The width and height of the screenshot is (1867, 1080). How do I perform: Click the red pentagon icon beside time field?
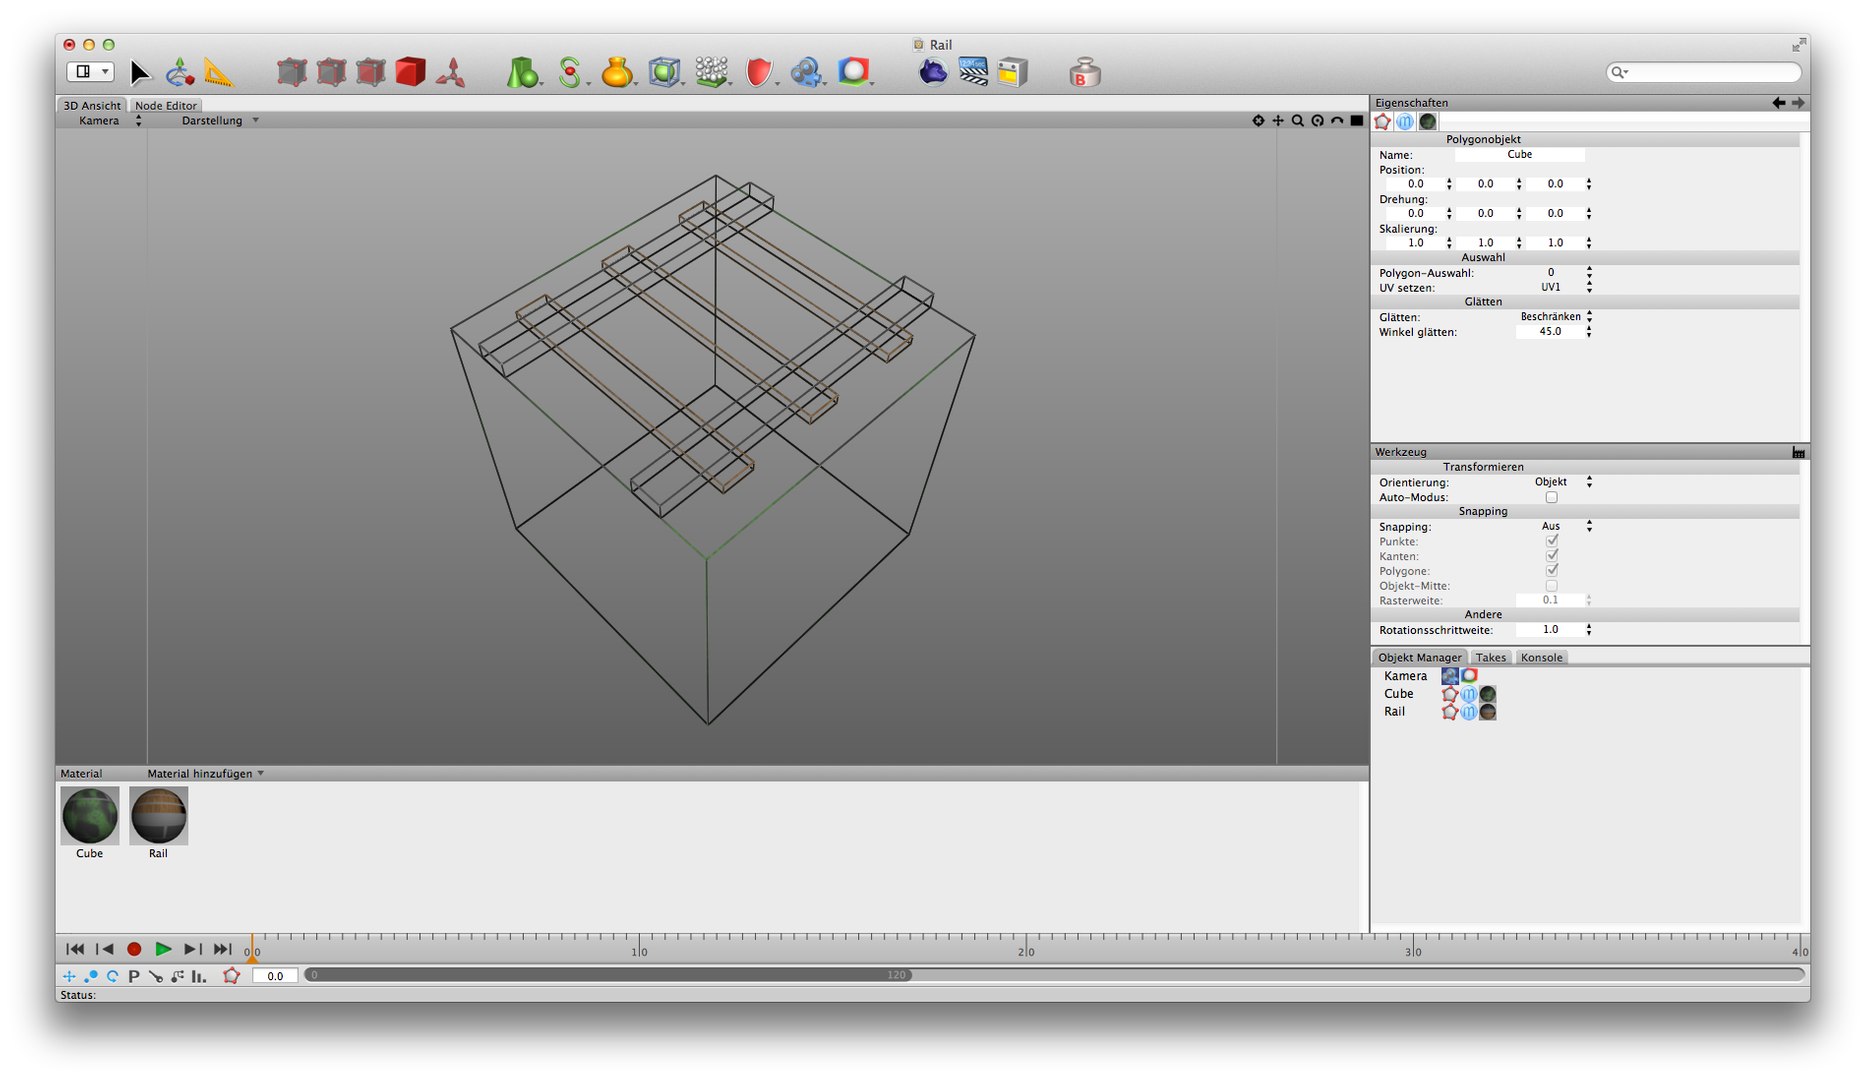tap(231, 976)
